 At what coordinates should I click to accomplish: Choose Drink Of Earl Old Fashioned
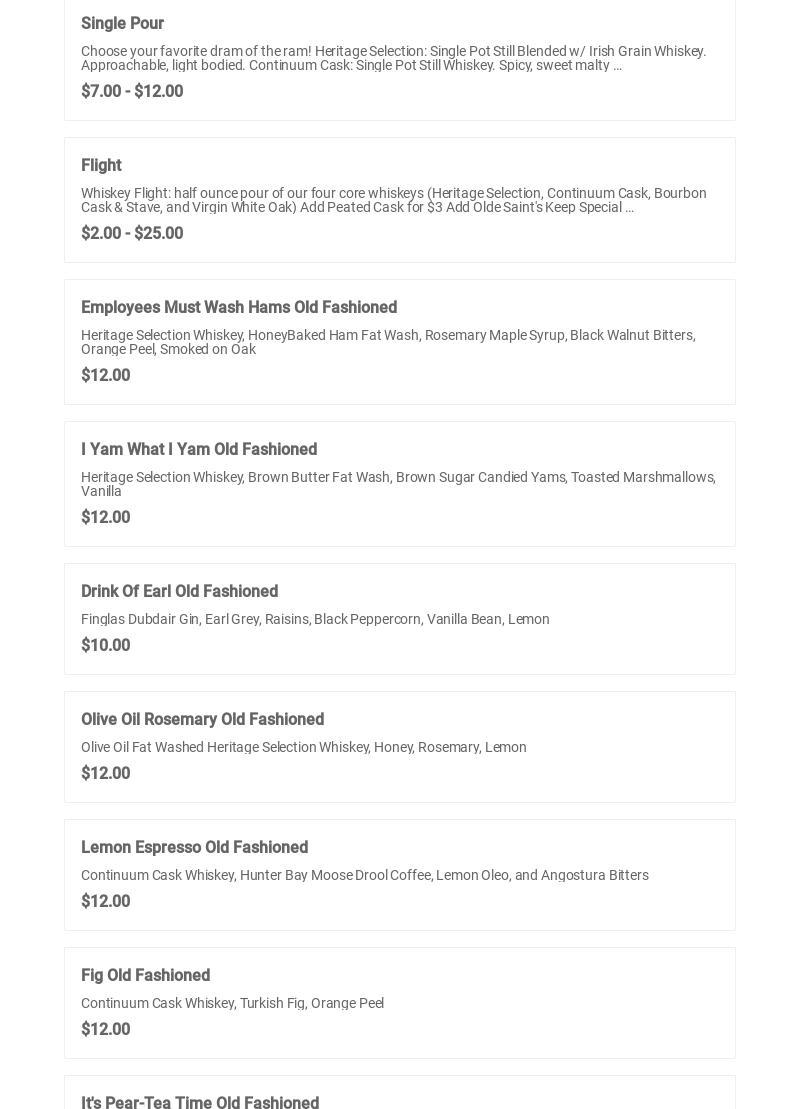pos(179,591)
